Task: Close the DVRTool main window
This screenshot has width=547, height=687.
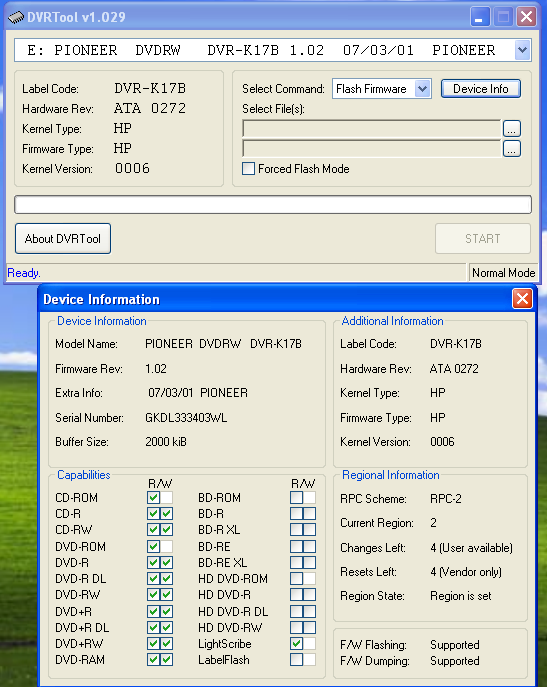Action: click(526, 18)
